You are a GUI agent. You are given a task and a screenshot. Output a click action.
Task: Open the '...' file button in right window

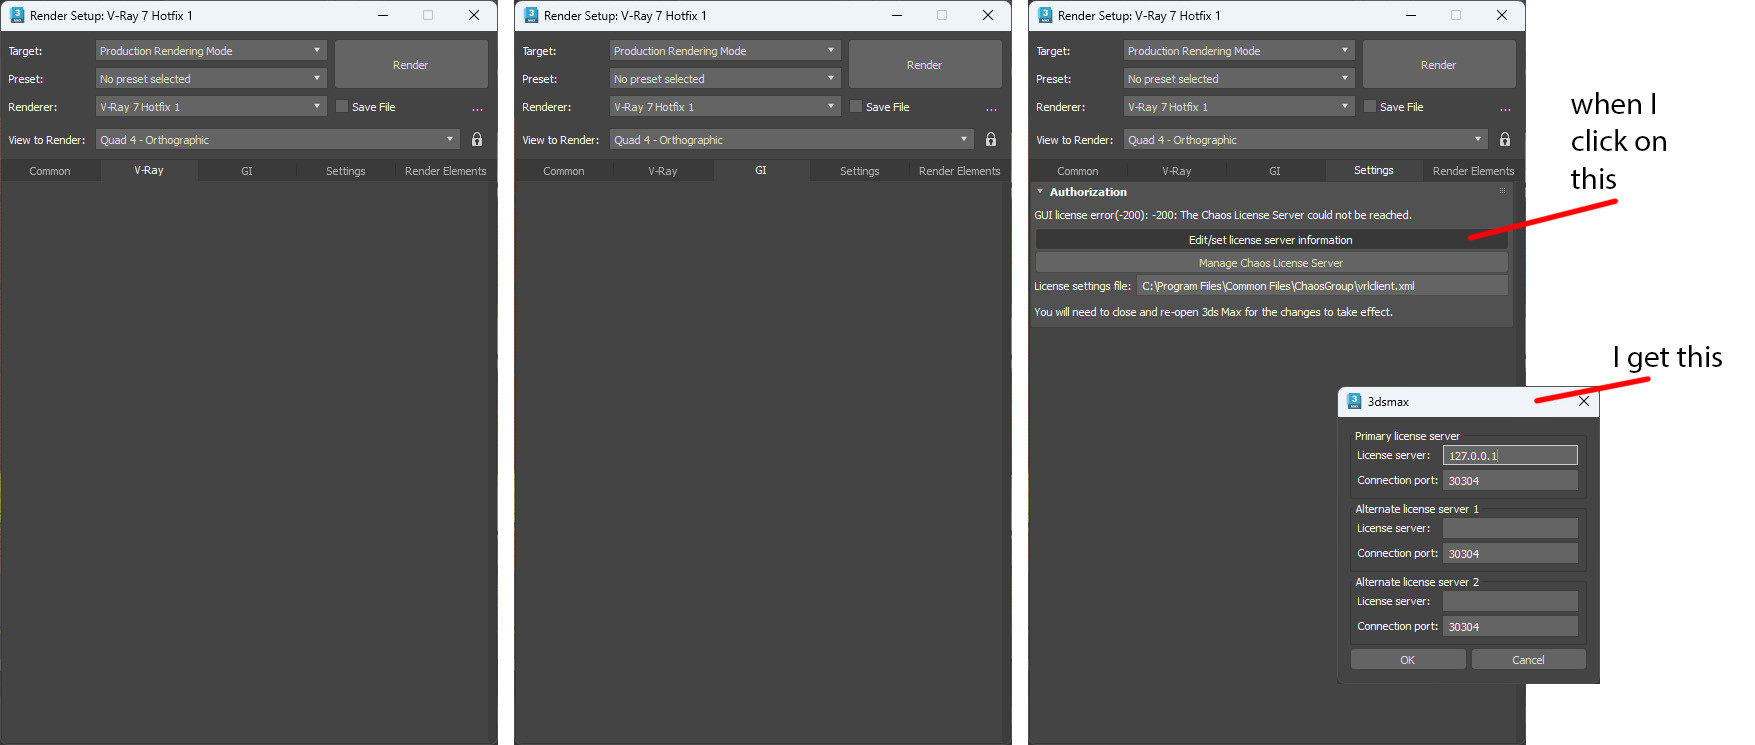(1505, 108)
